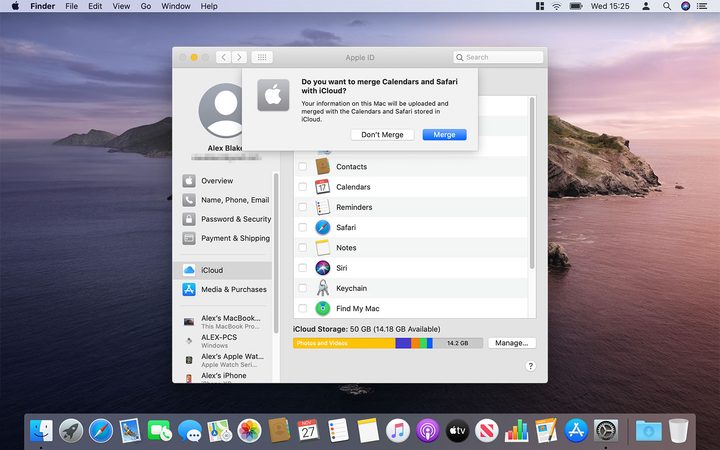Screen dimensions: 720x450
Task: Open Wi-Fi status in menu bar
Action: 557,6
